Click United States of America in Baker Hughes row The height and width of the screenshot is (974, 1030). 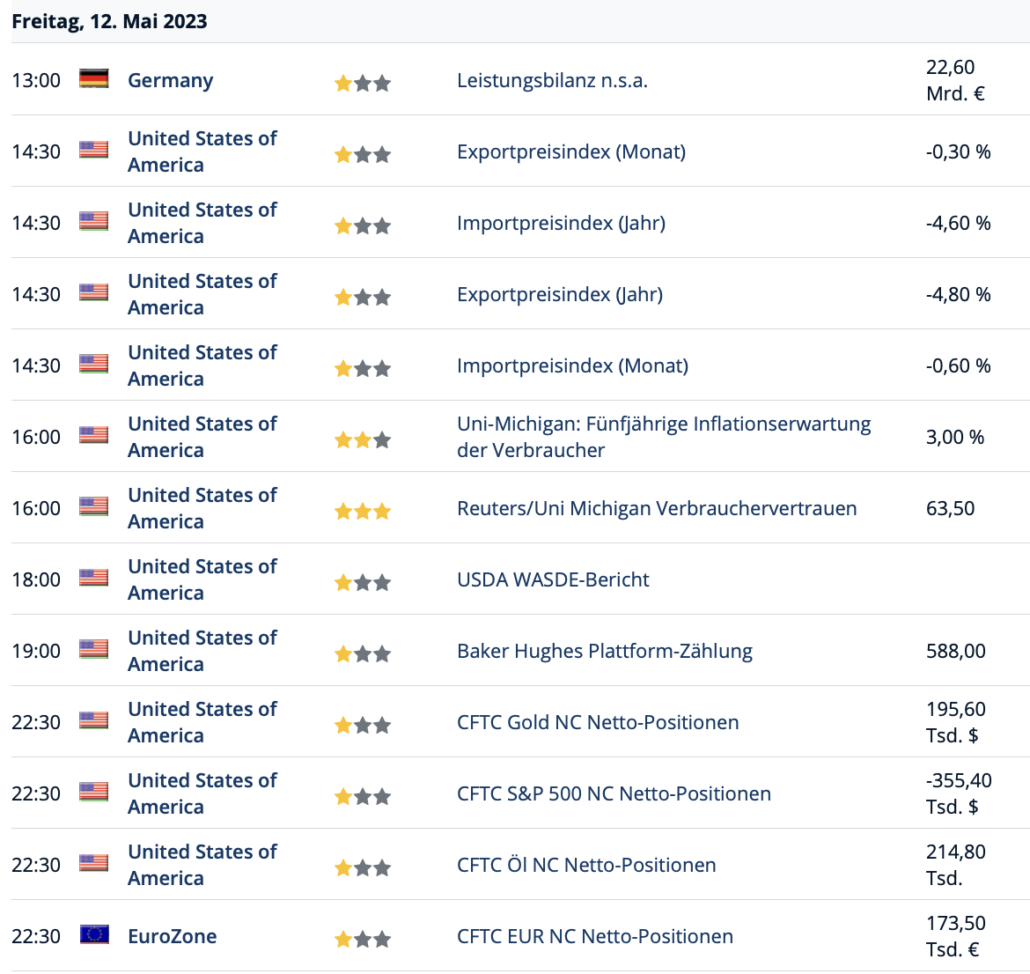pyautogui.click(x=202, y=651)
